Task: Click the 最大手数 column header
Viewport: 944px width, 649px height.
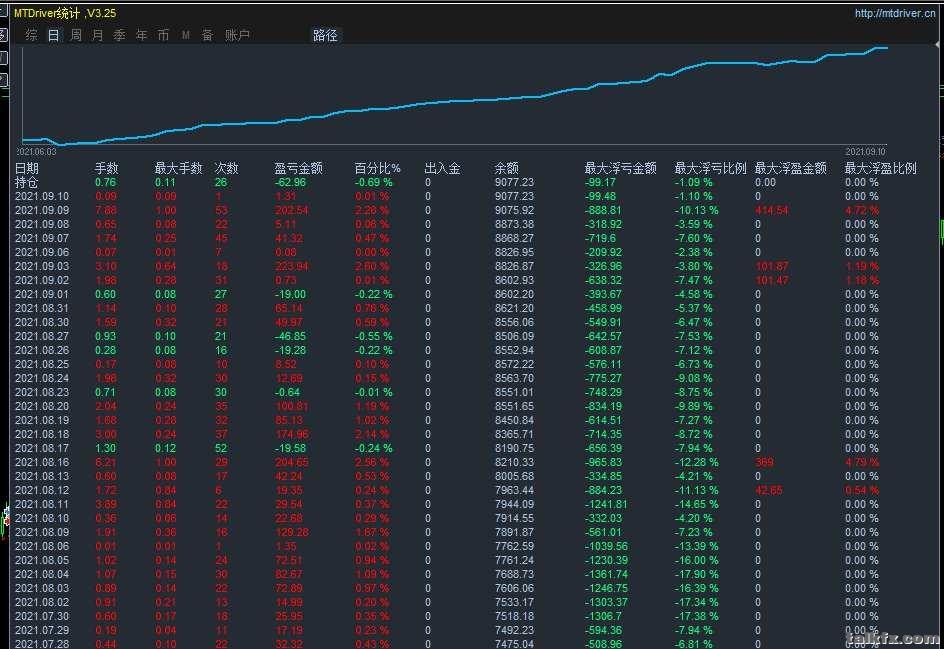Action: 178,168
